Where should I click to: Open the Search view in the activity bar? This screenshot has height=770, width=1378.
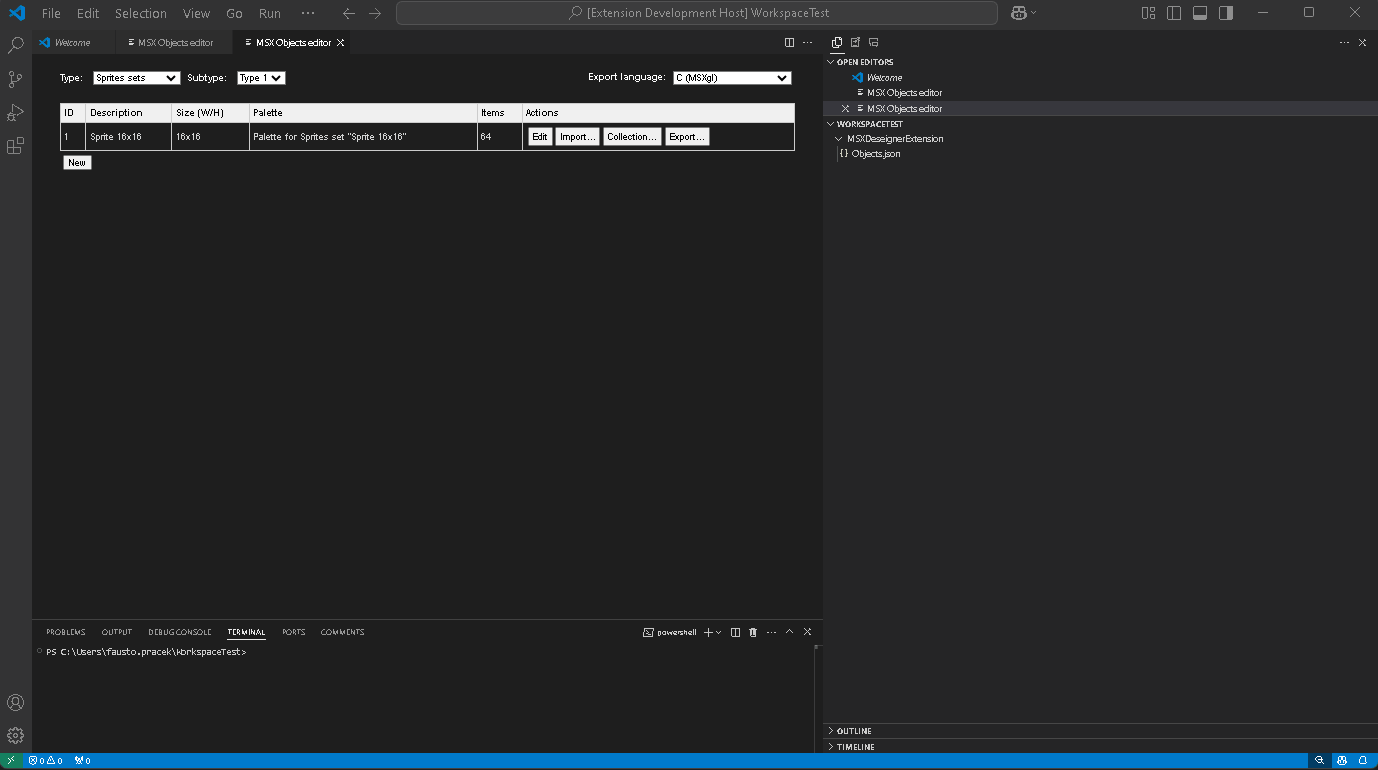(16, 46)
